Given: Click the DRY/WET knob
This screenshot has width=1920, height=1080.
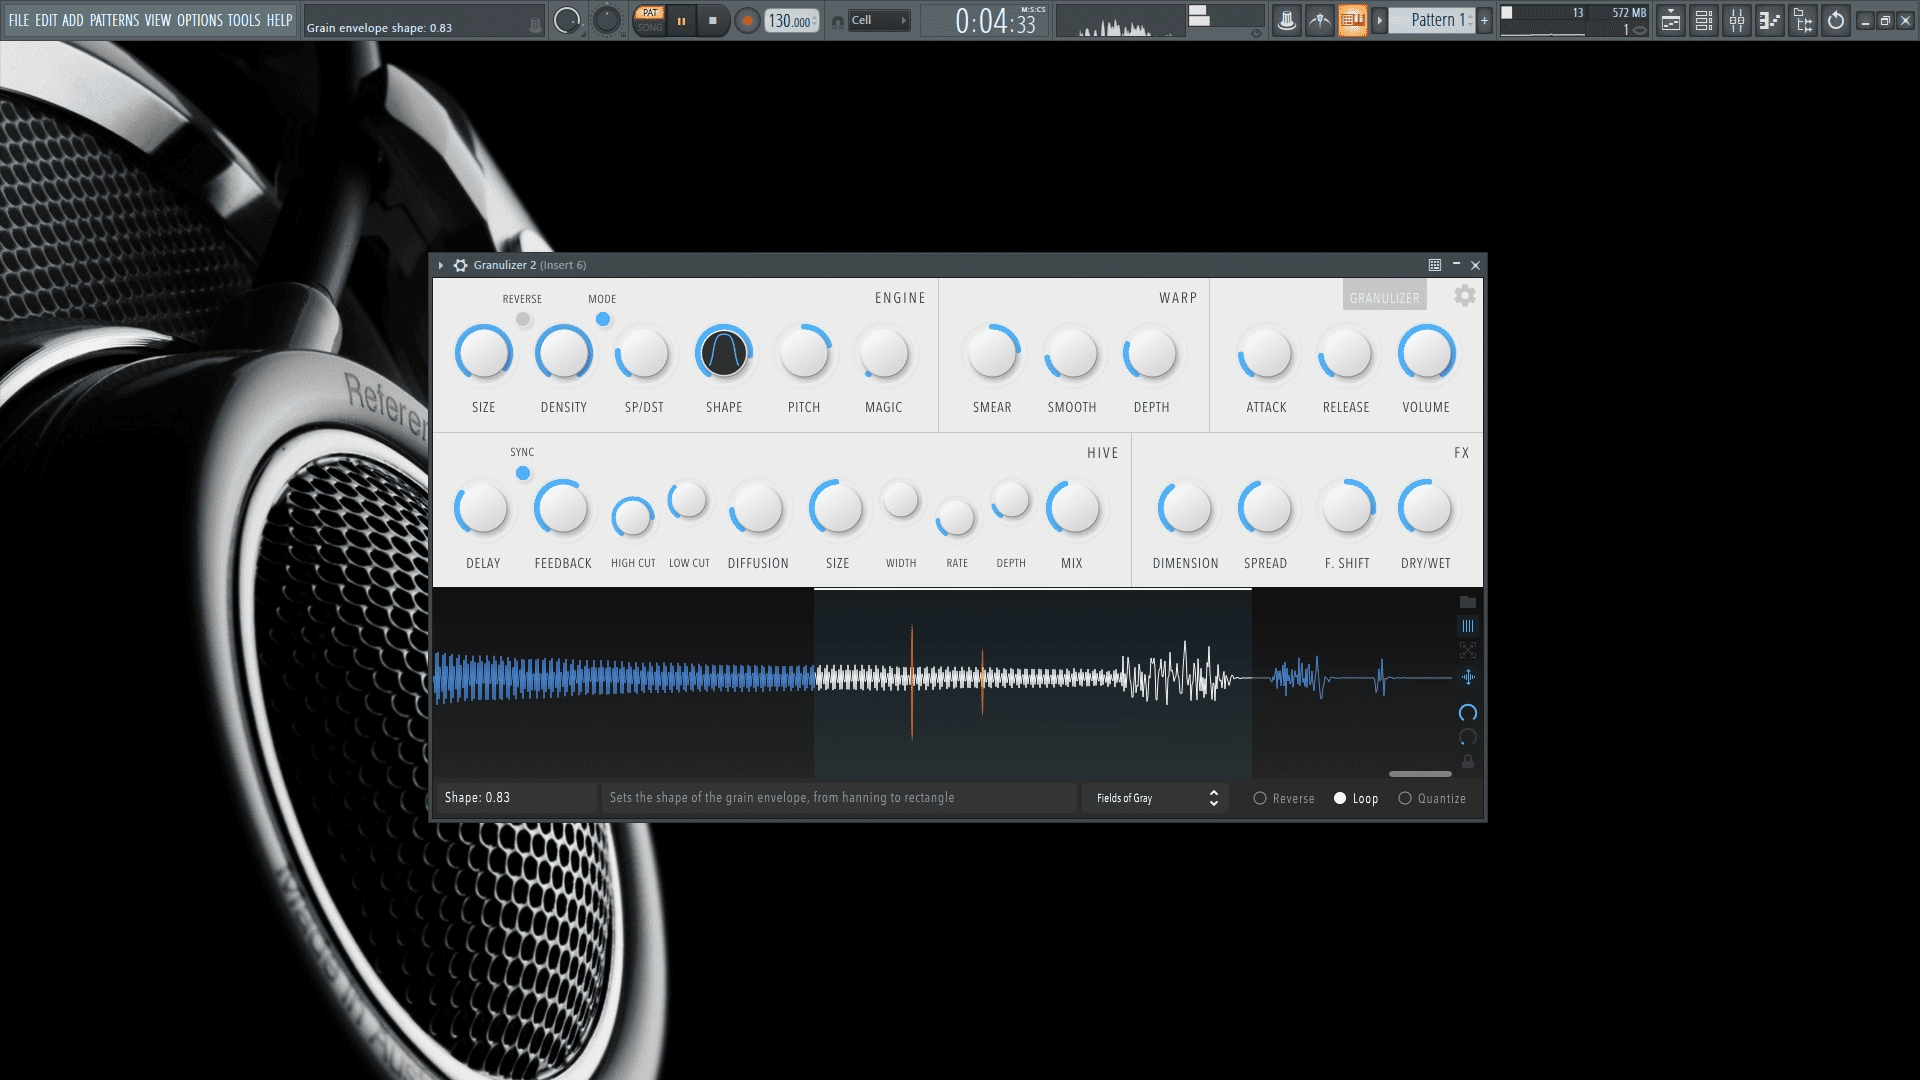Looking at the screenshot, I should coord(1426,509).
